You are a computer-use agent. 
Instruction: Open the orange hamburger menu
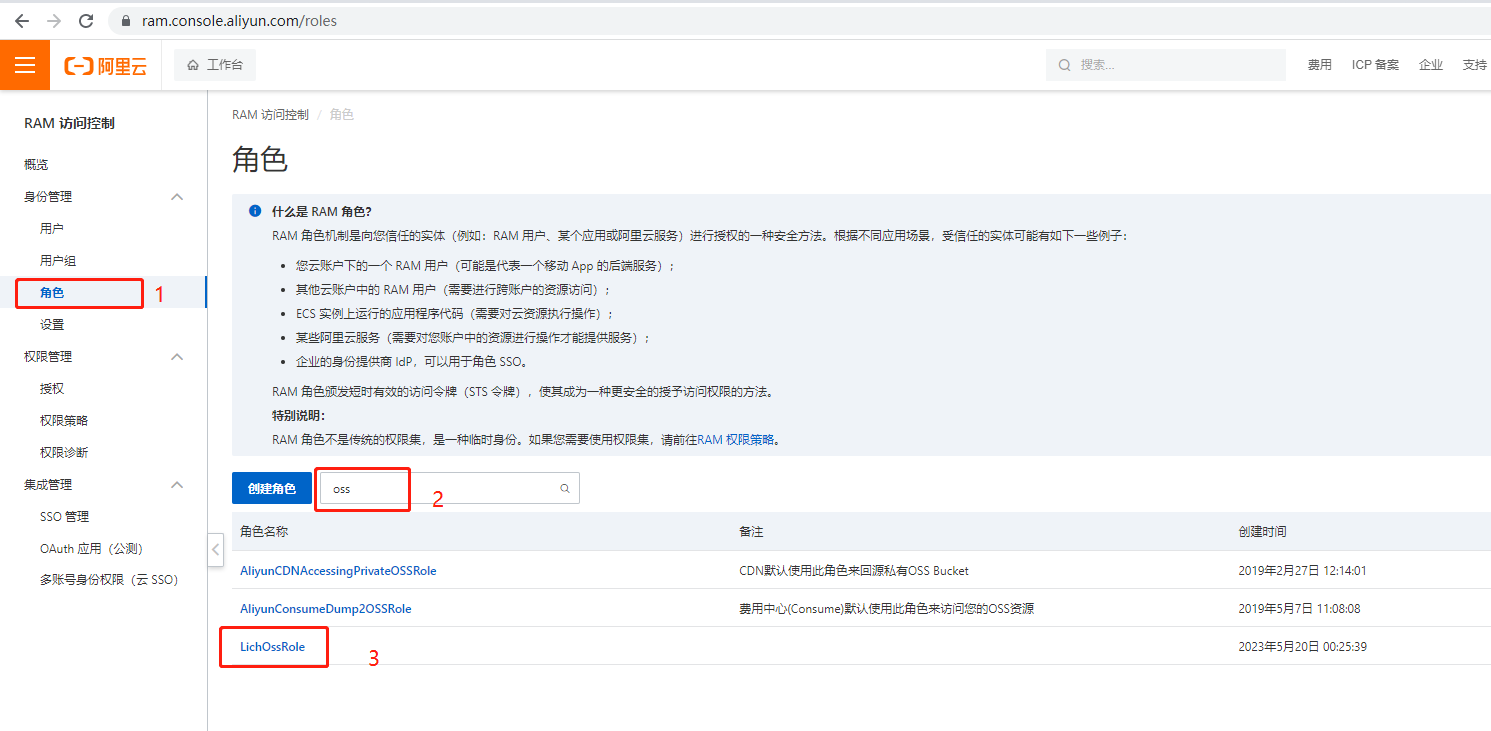click(x=25, y=65)
